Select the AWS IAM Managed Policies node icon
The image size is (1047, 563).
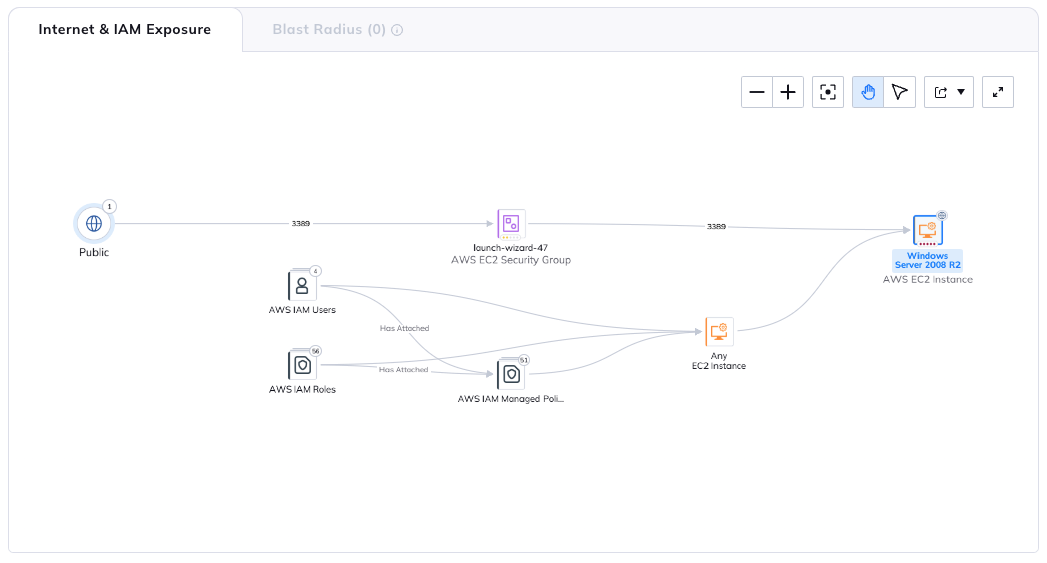tap(511, 374)
